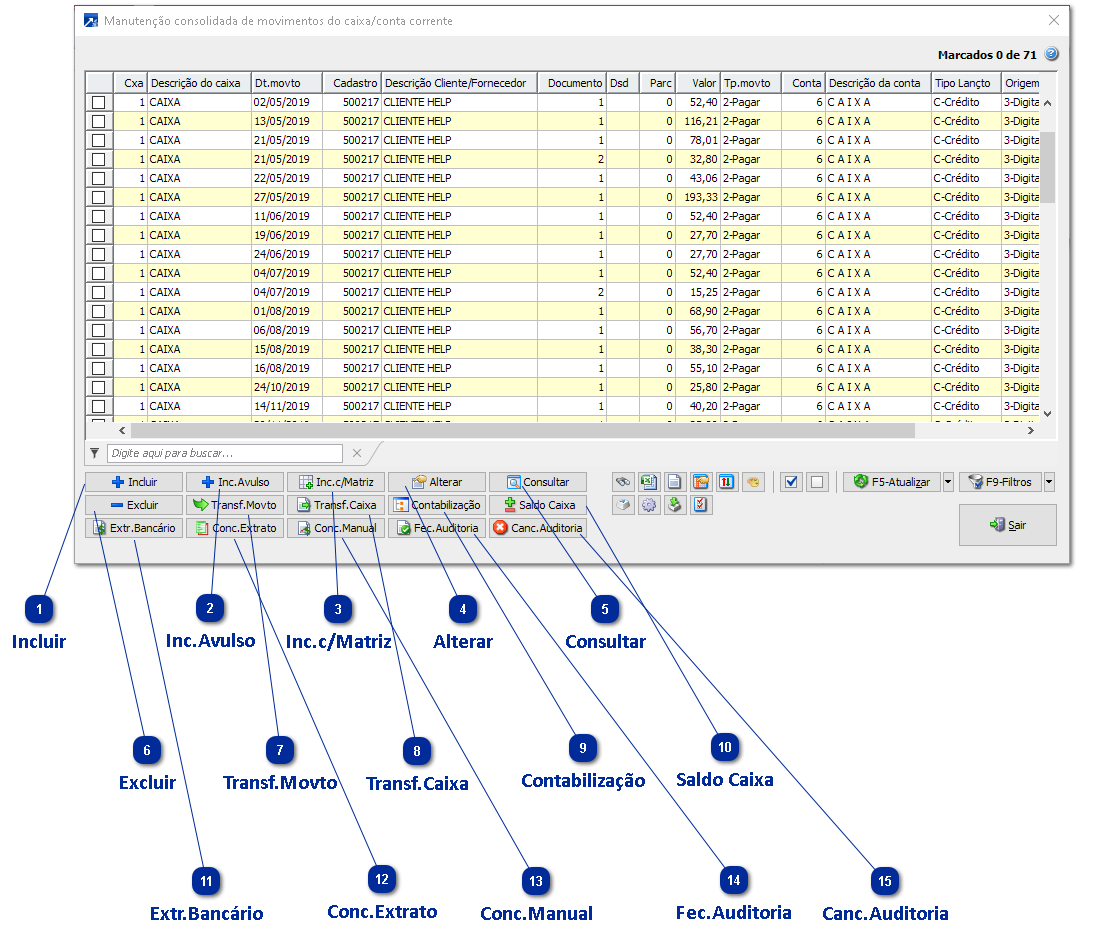
Task: Click the 'Digite aqui para buscar' search field
Action: coord(225,453)
